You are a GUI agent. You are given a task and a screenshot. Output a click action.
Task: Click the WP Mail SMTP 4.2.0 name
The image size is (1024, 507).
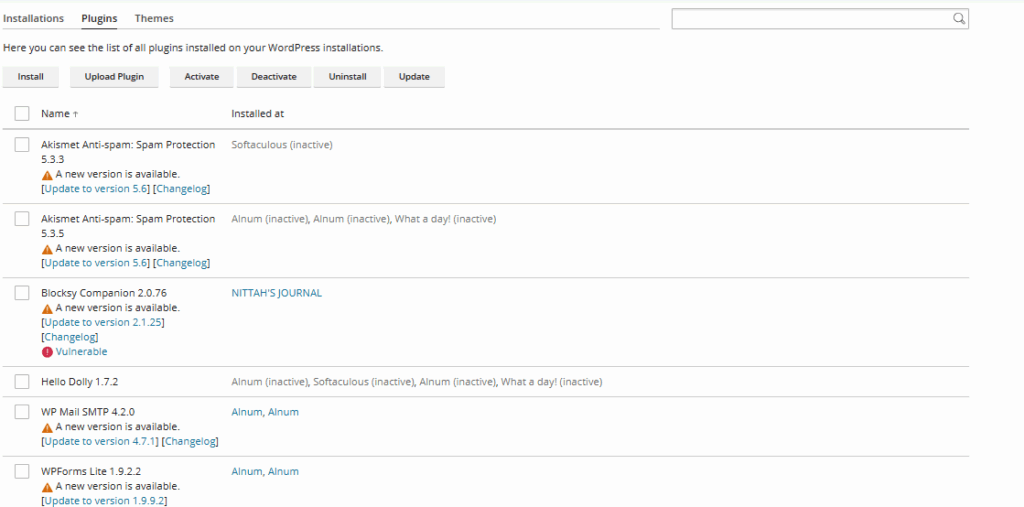pyautogui.click(x=88, y=412)
